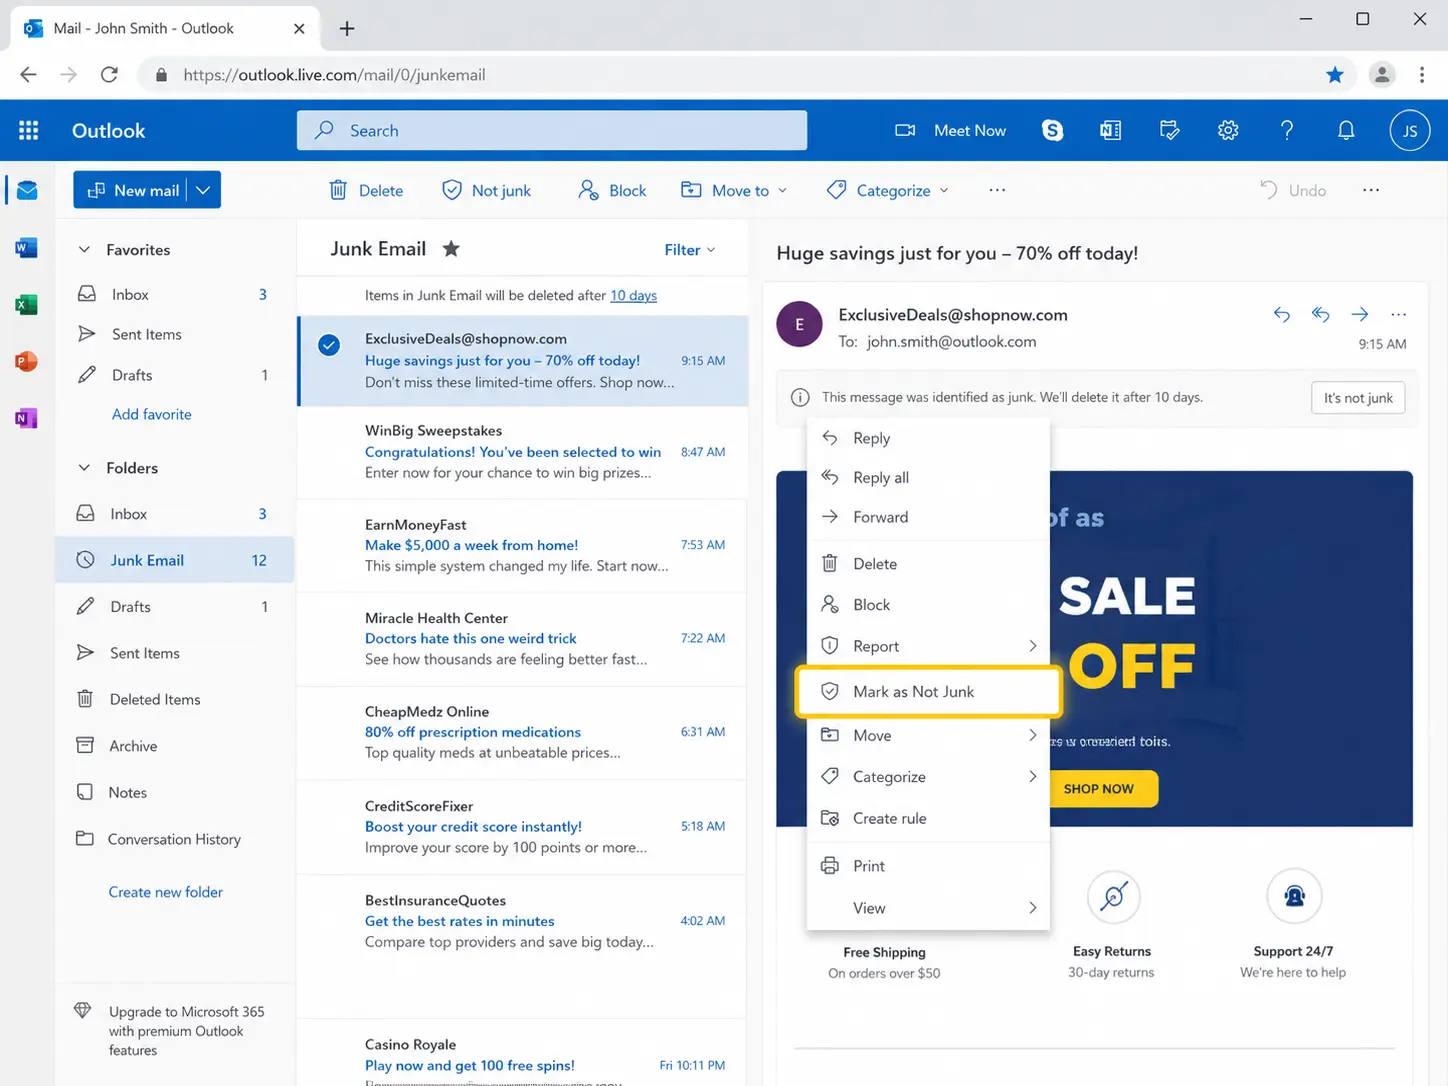
Task: Click Add favorite link
Action: point(151,414)
